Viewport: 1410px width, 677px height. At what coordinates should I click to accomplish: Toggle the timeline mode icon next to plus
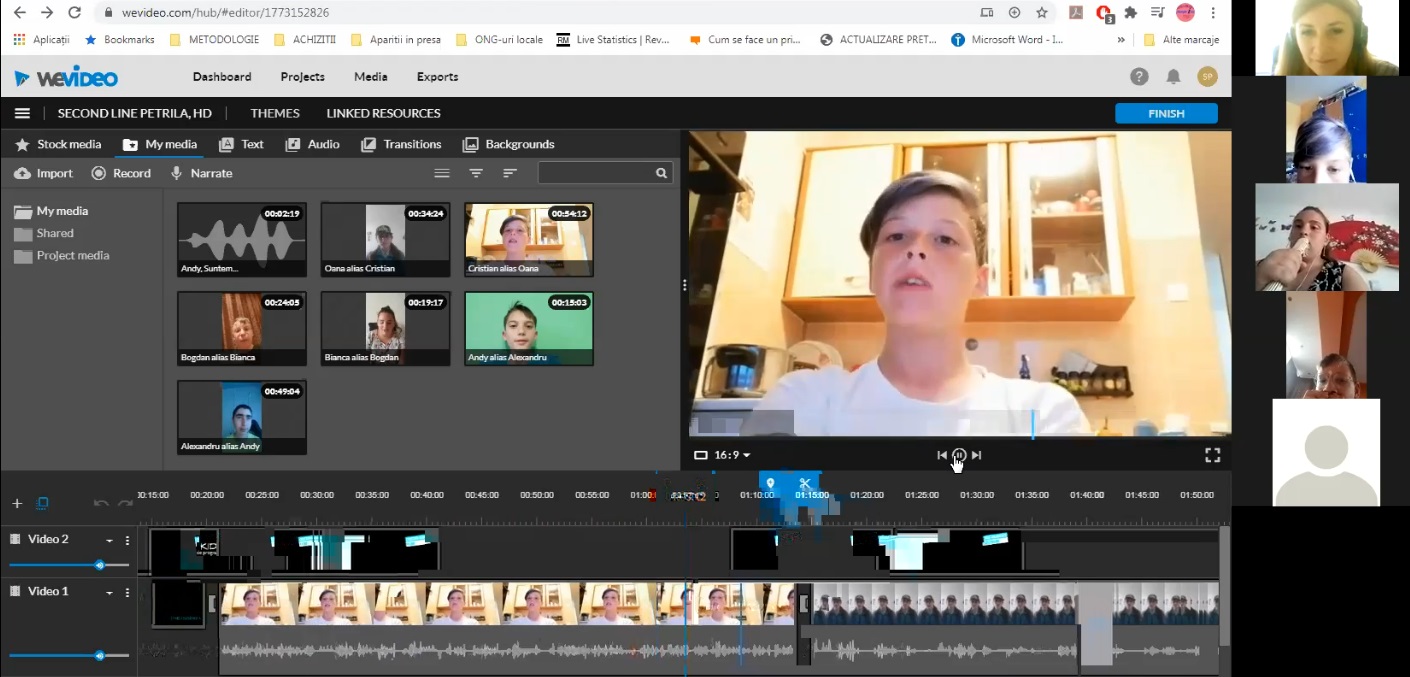42,503
